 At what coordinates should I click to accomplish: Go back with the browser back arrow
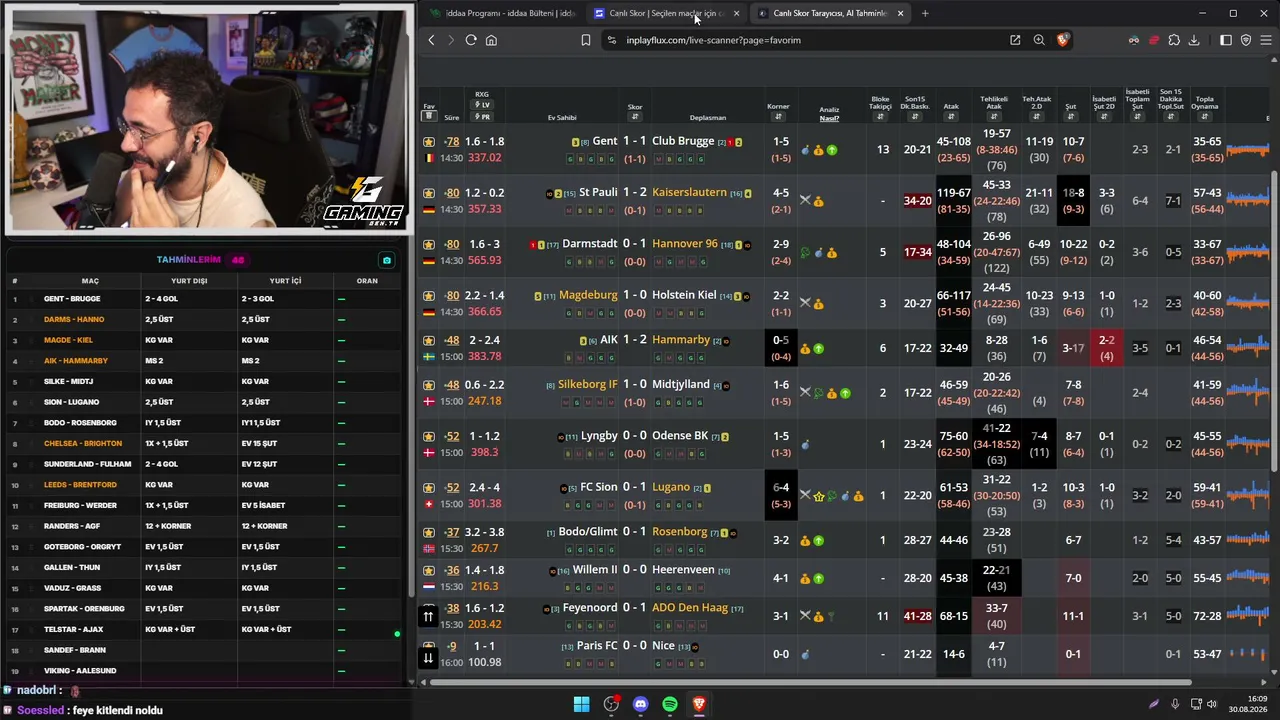pyautogui.click(x=431, y=40)
